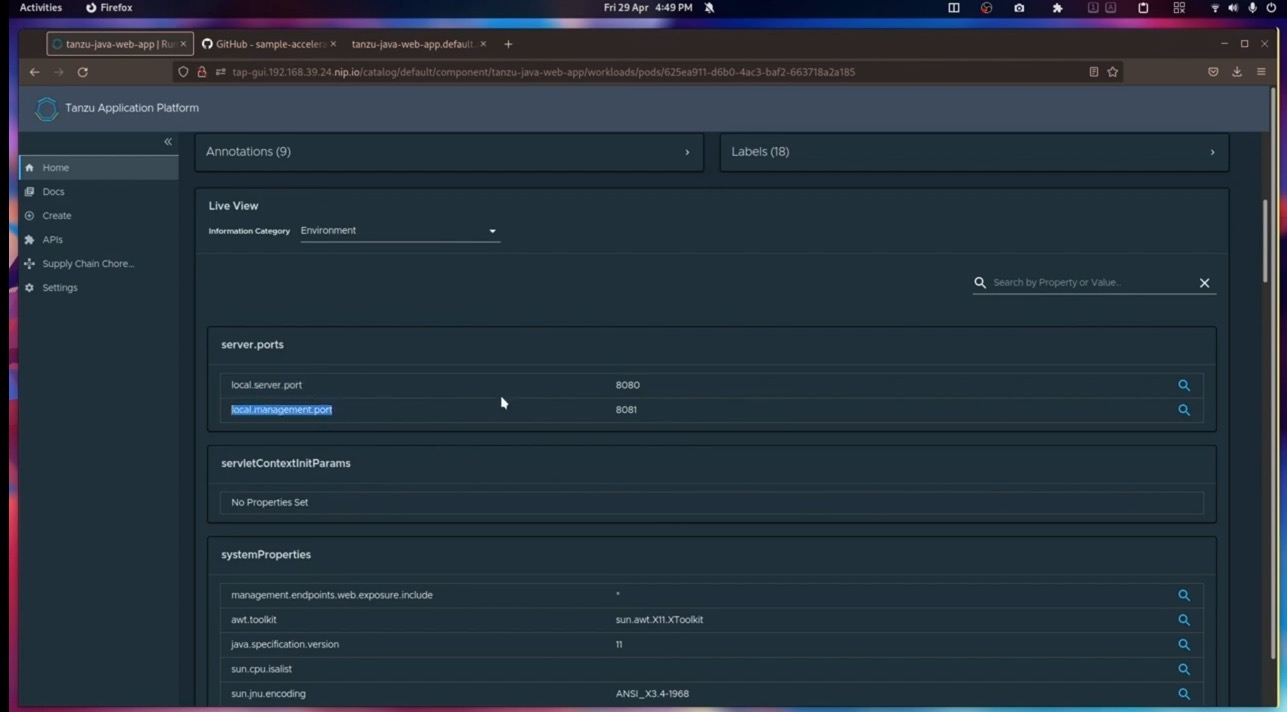Click the puzzle piece extension icon in top bar
Image resolution: width=1287 pixels, height=712 pixels.
1057,7
